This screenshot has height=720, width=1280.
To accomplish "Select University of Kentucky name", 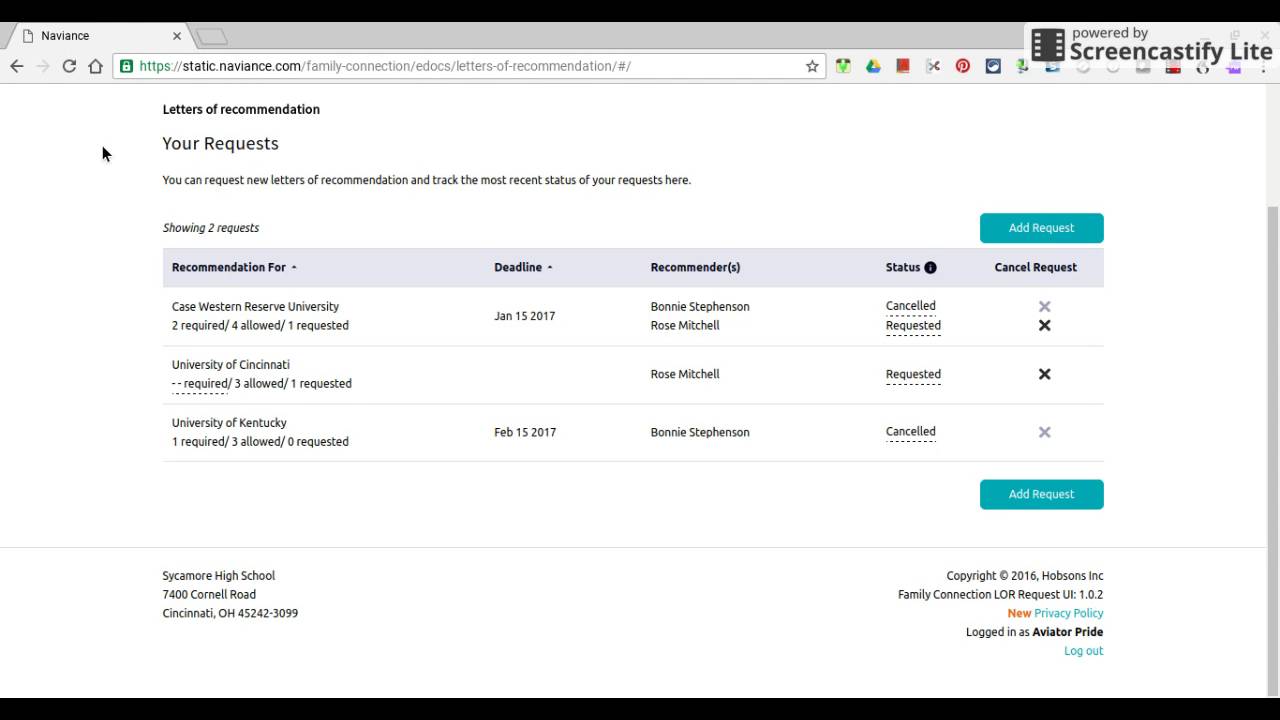I will coord(229,423).
